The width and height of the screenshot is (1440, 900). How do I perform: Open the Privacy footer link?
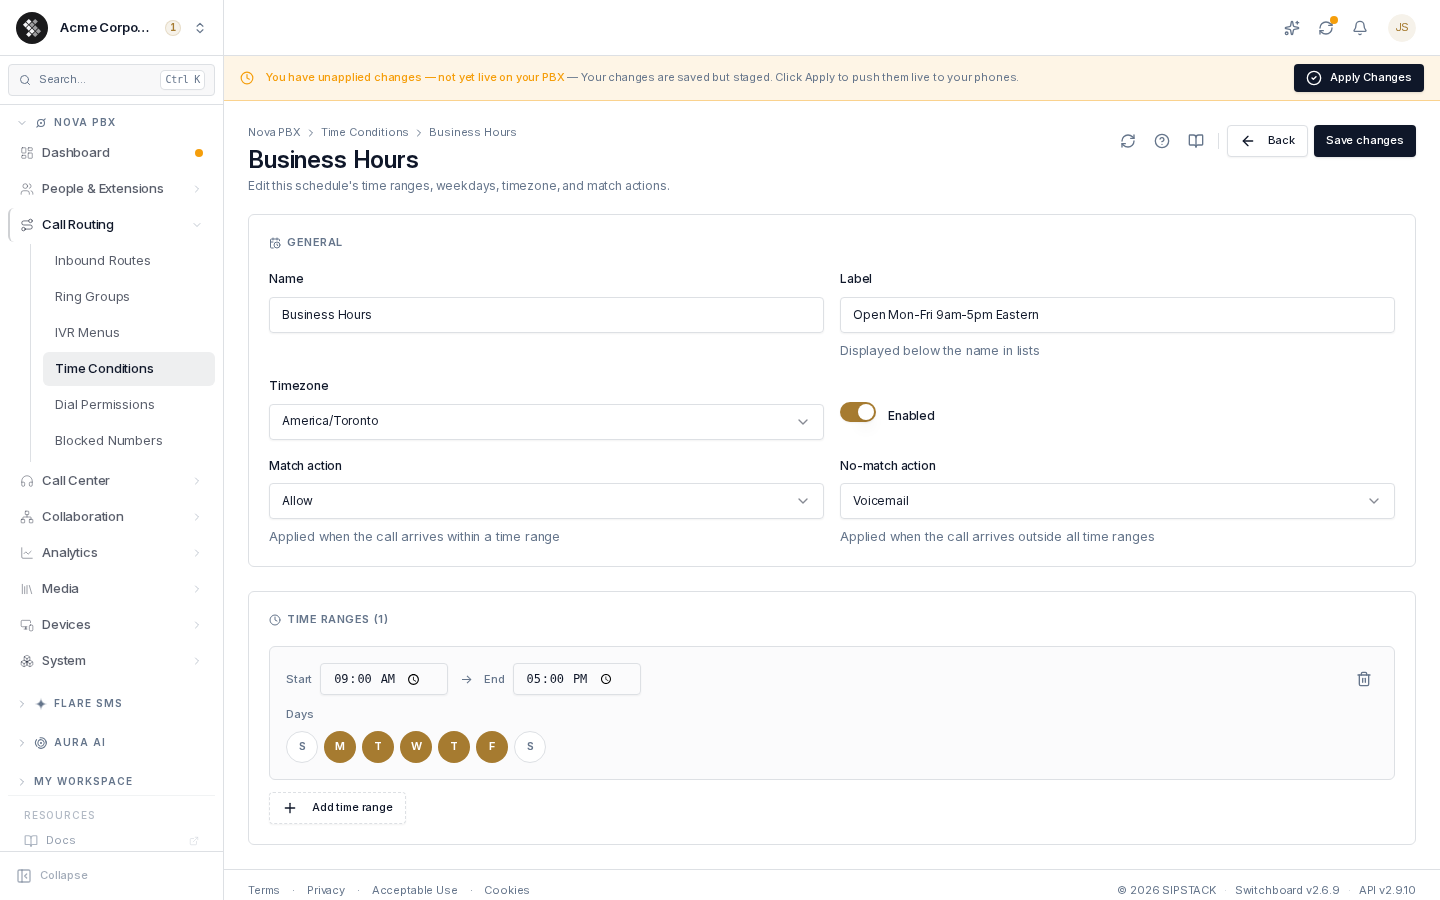click(x=326, y=891)
